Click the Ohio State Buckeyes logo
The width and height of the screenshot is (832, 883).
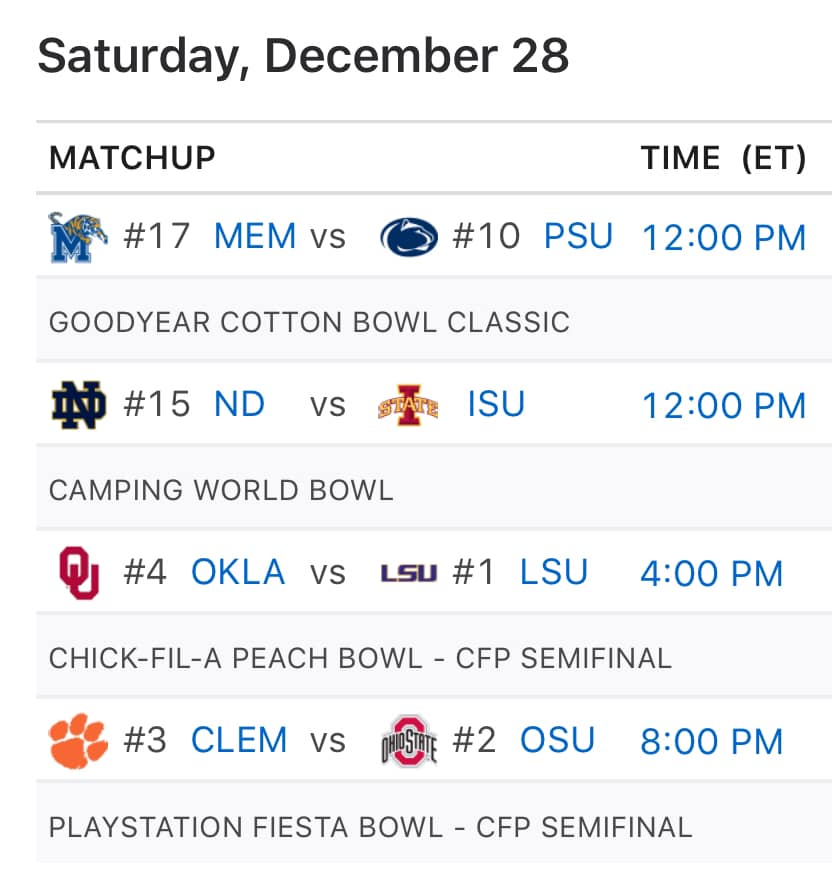point(408,741)
